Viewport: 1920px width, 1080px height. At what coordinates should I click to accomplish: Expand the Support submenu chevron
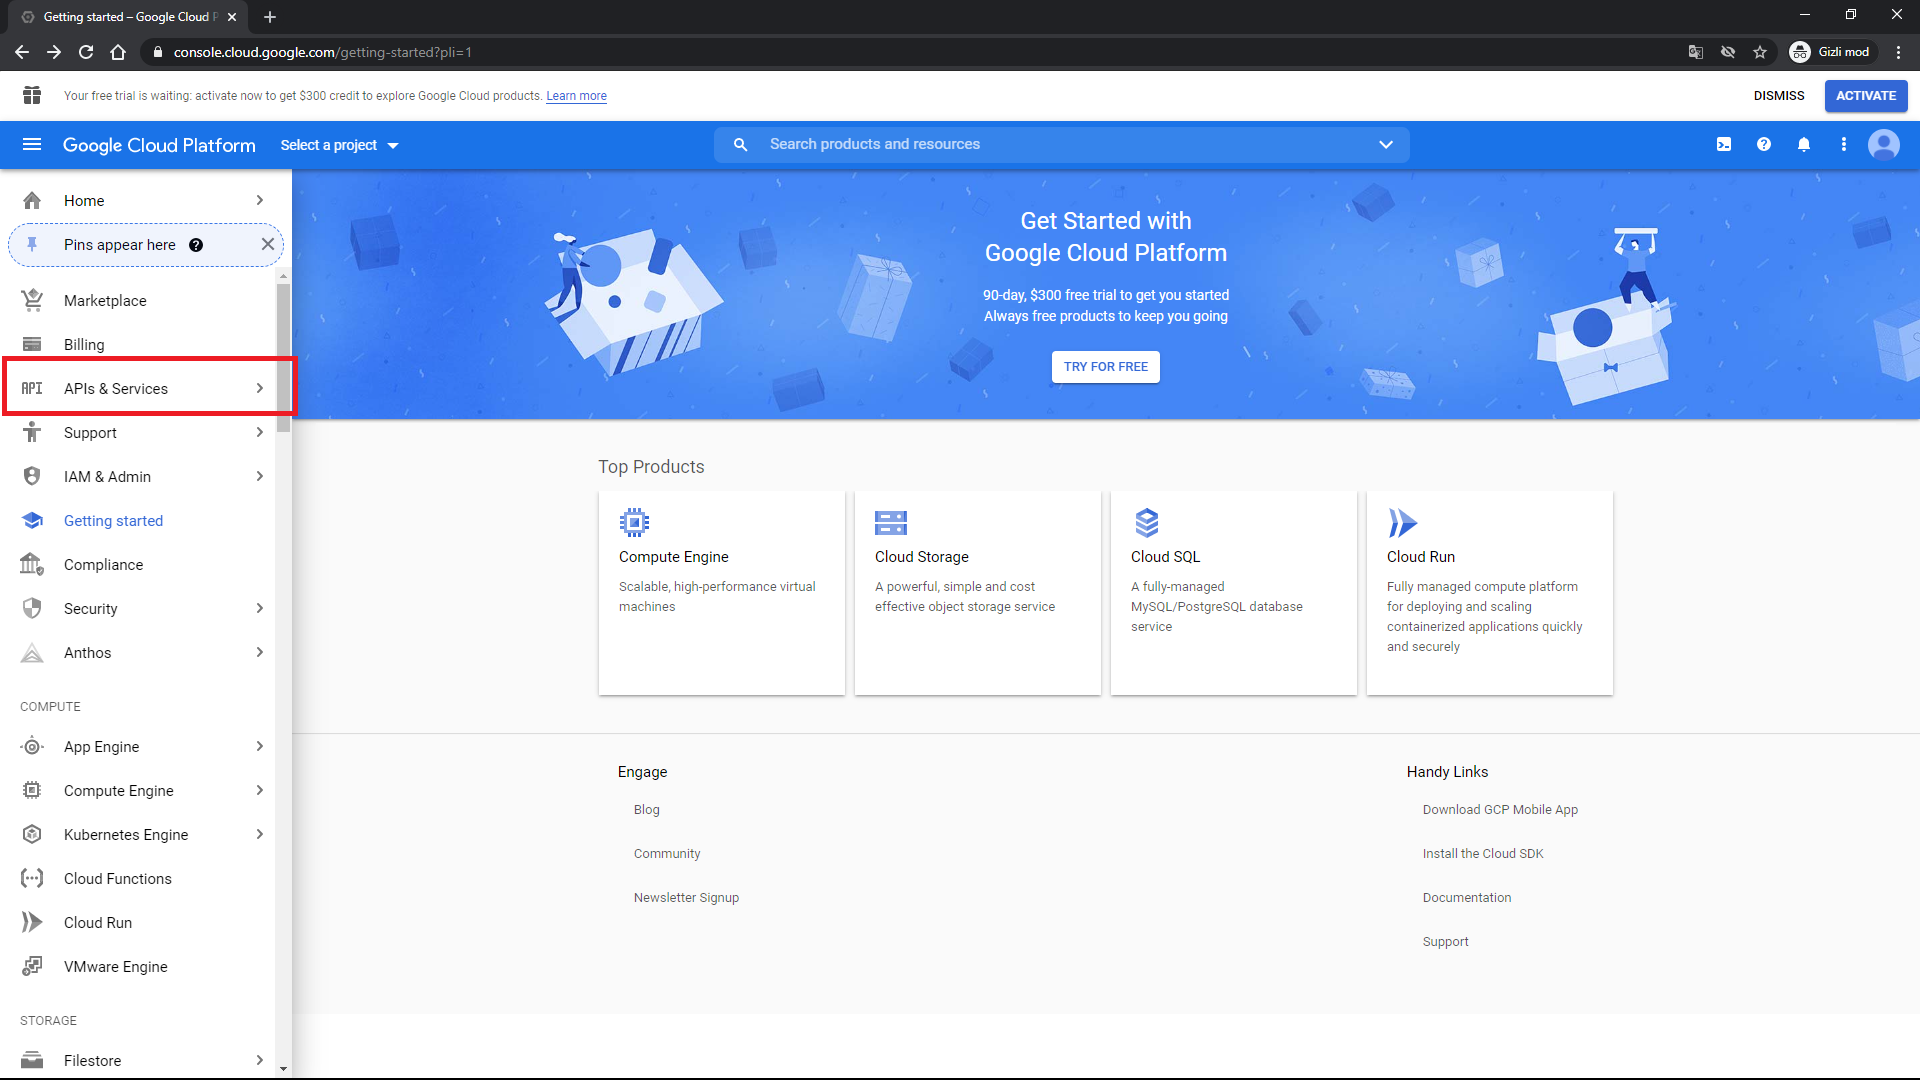click(260, 432)
